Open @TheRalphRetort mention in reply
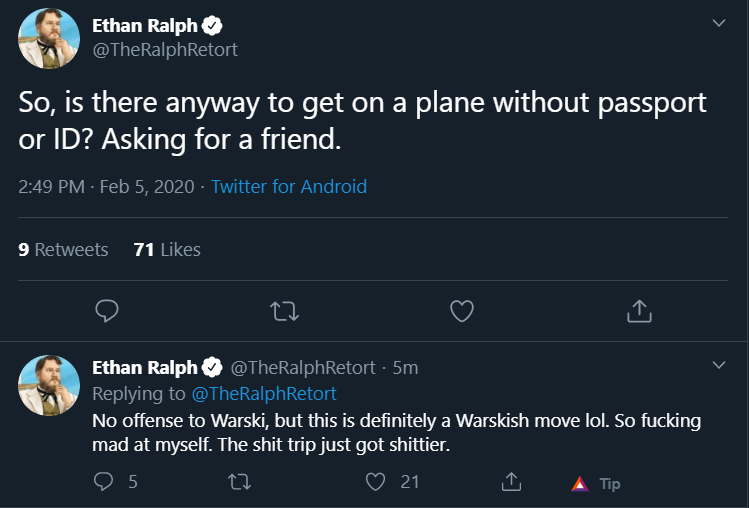749x508 pixels. [264, 394]
